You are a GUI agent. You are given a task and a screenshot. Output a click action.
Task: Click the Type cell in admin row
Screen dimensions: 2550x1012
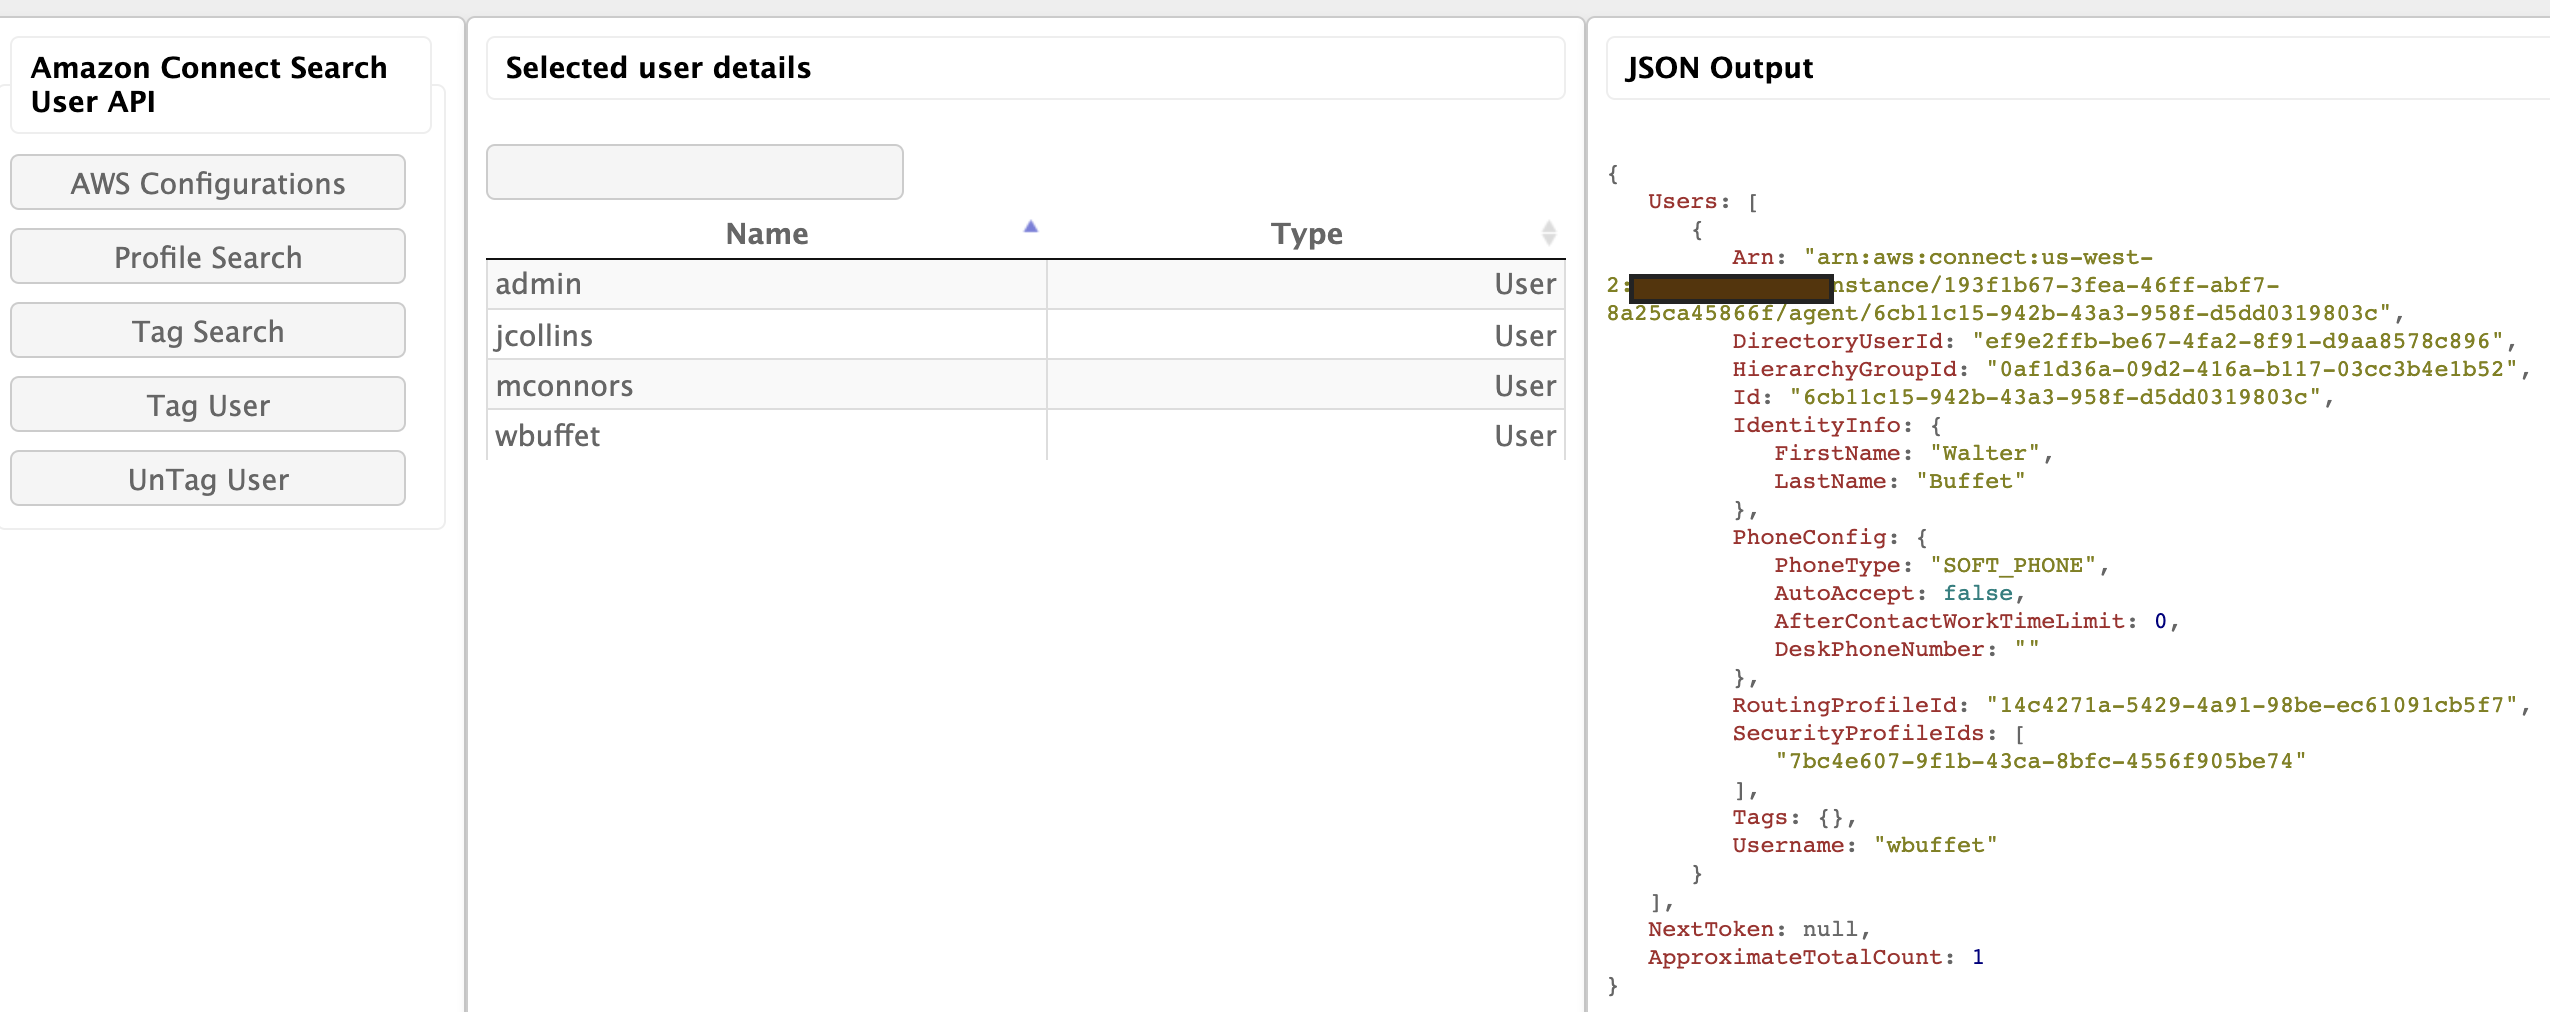click(x=1306, y=284)
